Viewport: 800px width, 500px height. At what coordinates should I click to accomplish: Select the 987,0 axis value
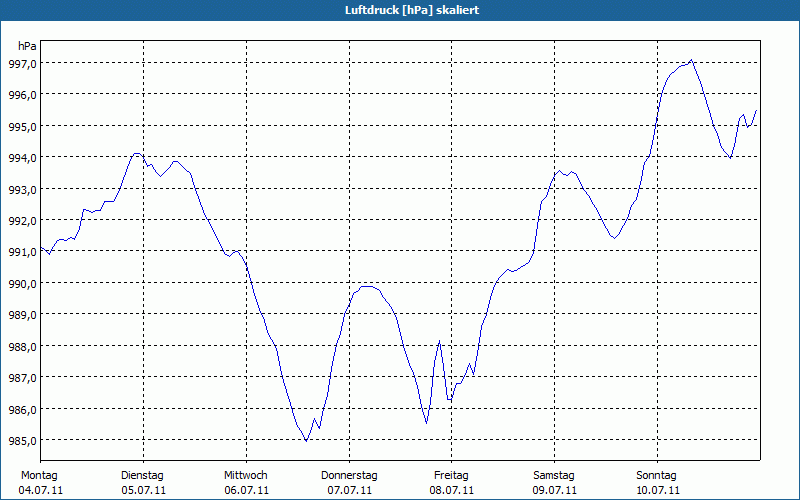[22, 378]
